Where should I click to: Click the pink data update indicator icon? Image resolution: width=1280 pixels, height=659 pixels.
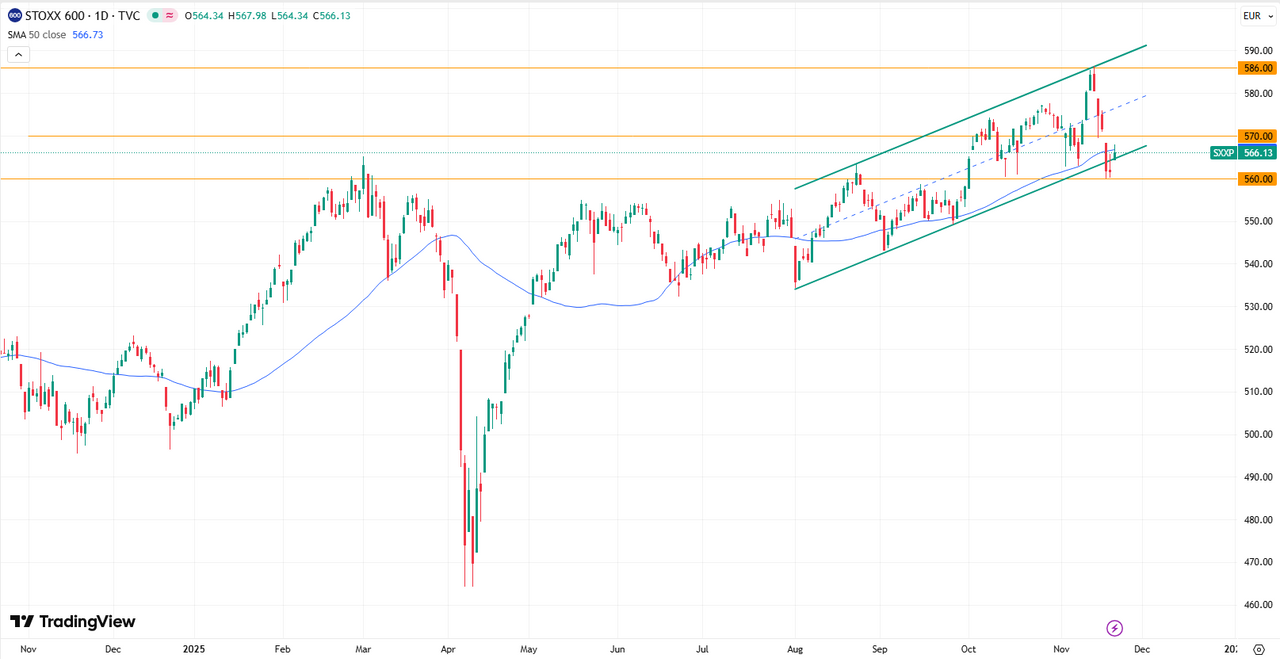(171, 15)
